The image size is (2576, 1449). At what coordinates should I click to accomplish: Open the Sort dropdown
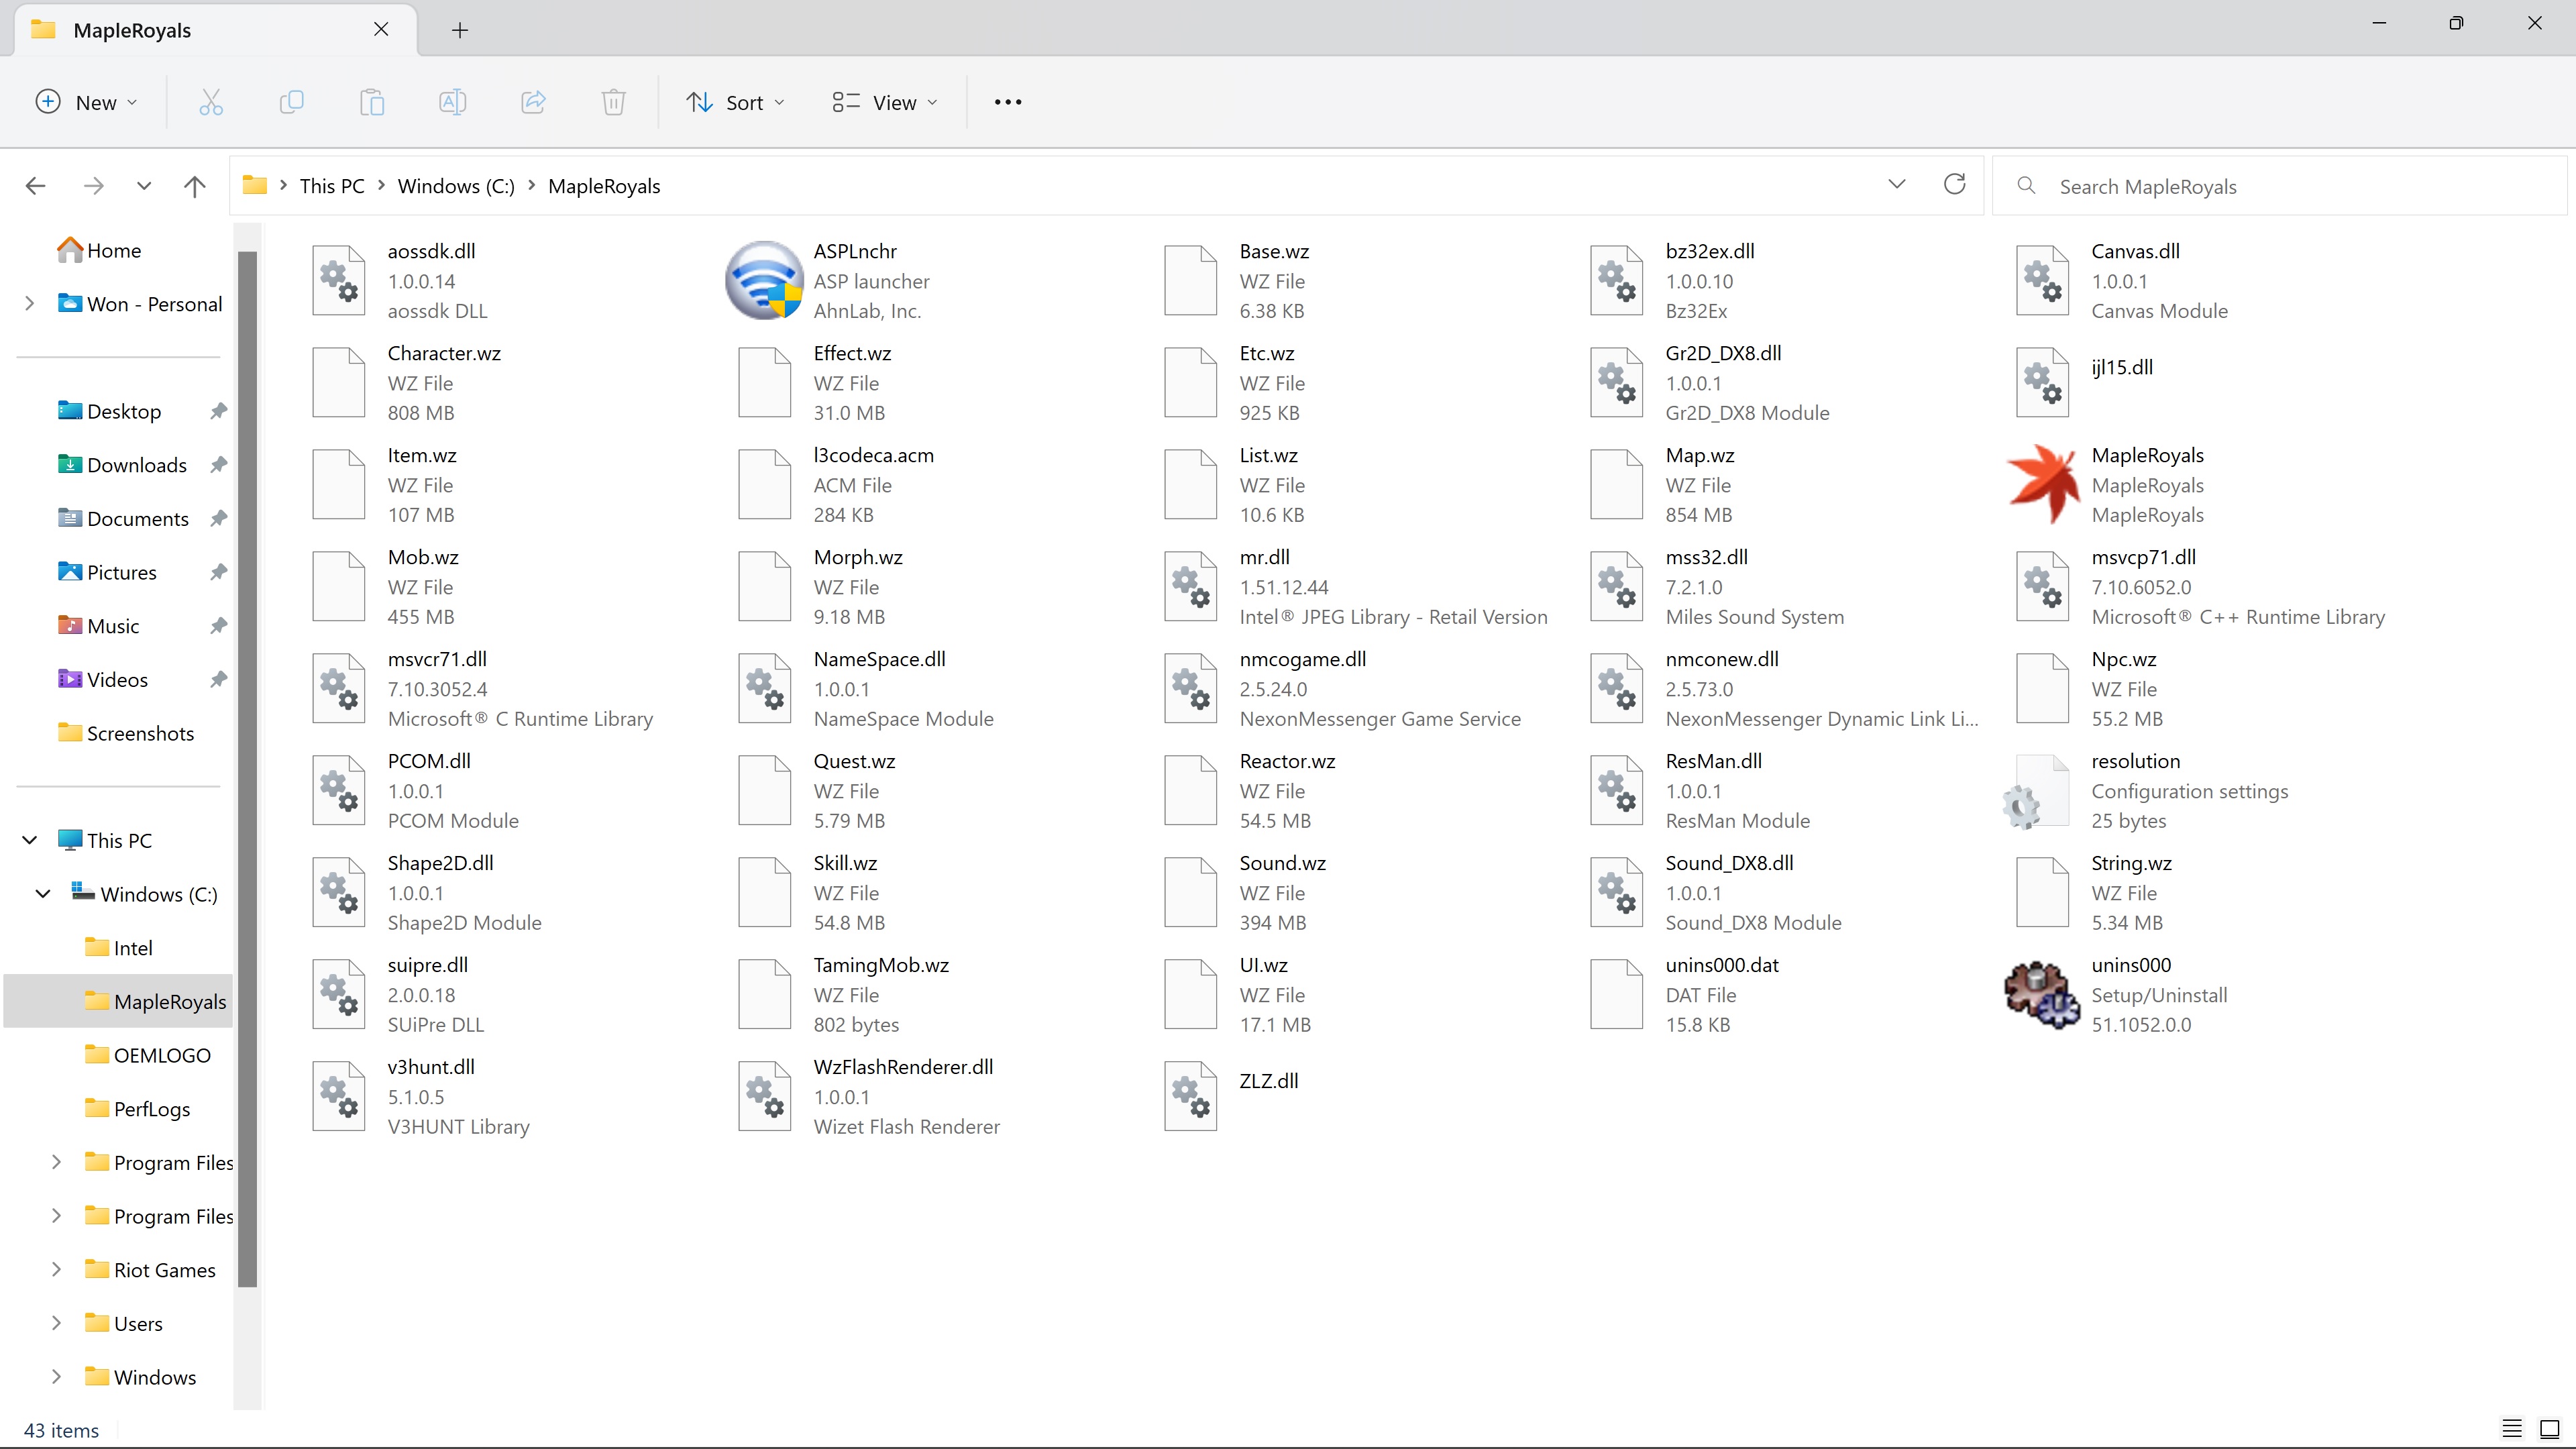(735, 101)
